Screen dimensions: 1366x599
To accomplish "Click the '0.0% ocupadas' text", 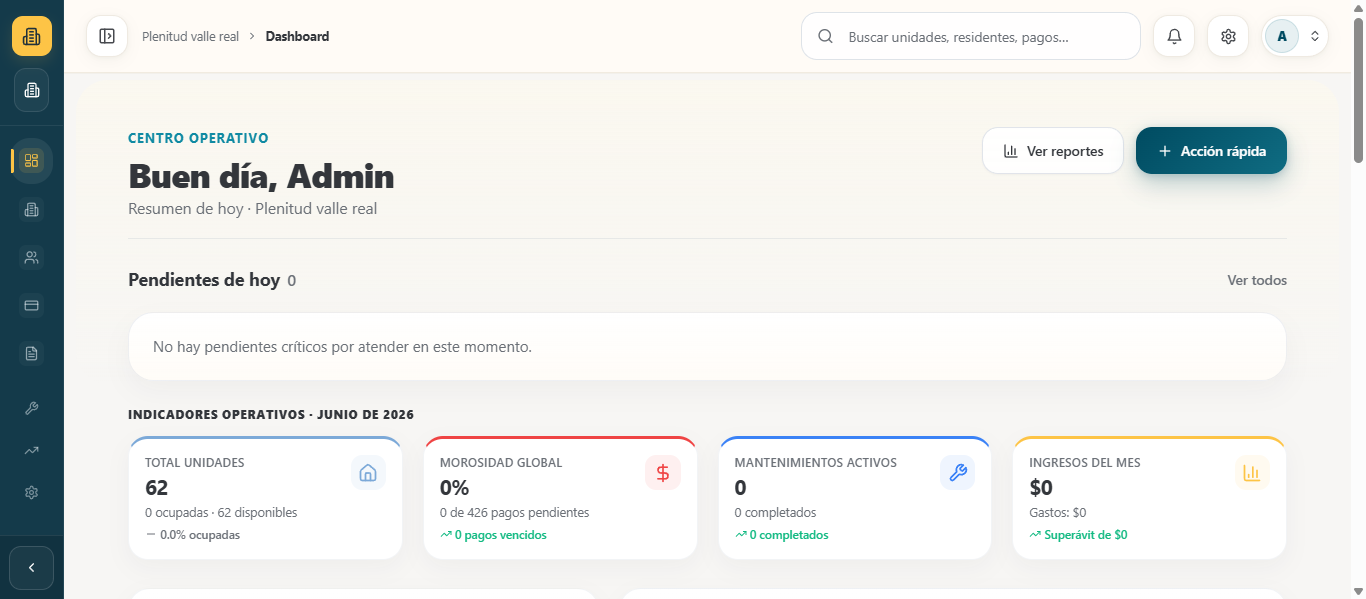I will 200,535.
